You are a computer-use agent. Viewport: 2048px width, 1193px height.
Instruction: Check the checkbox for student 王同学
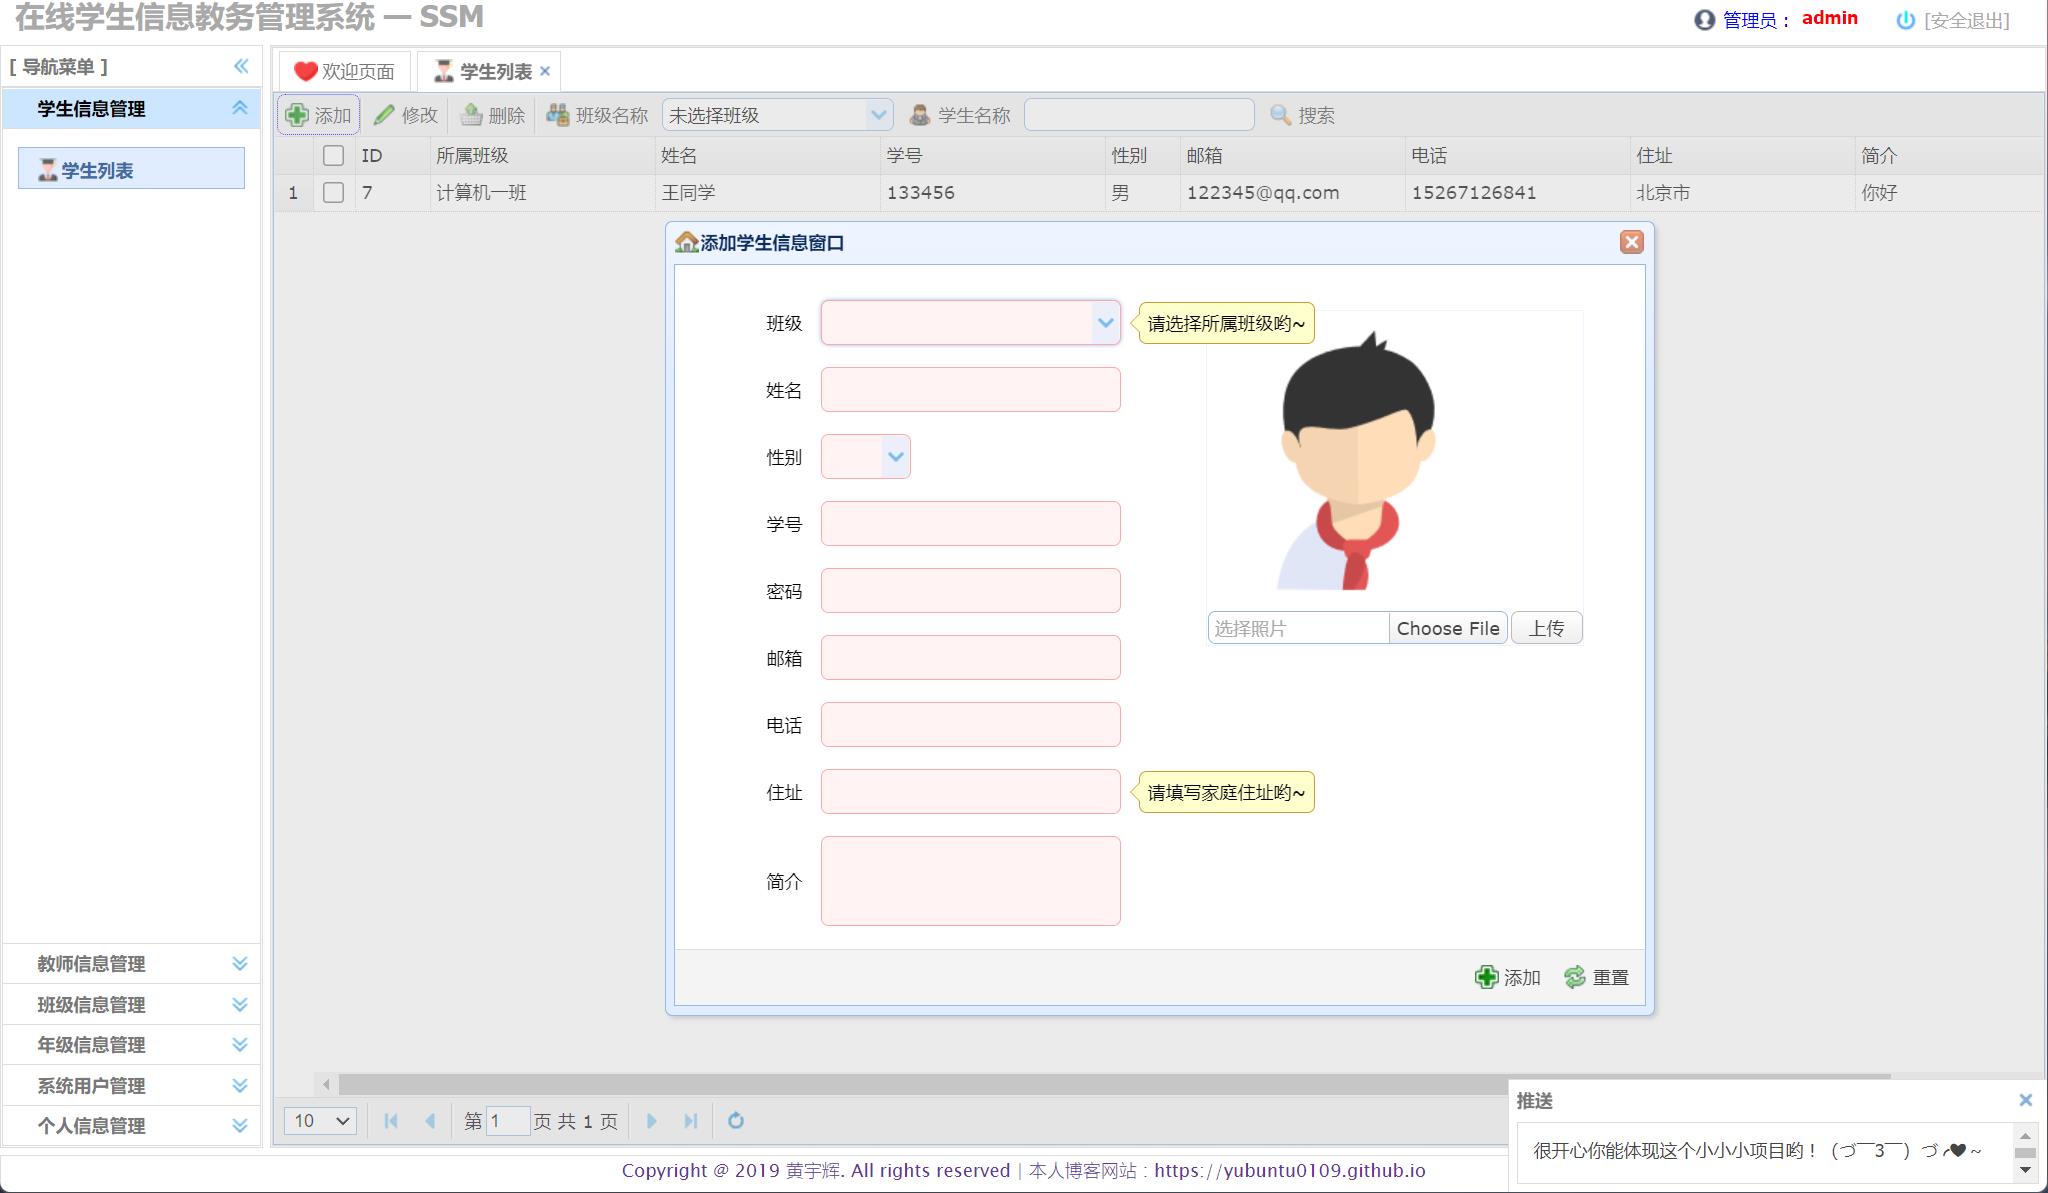coord(335,192)
